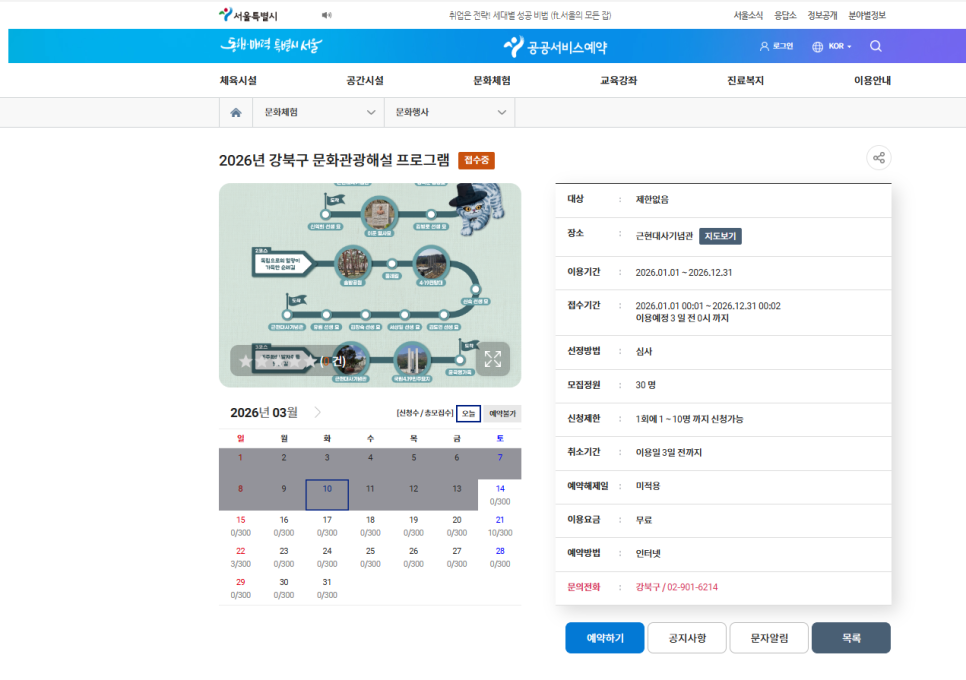Expand the course map to fullscreen

pos(492,359)
